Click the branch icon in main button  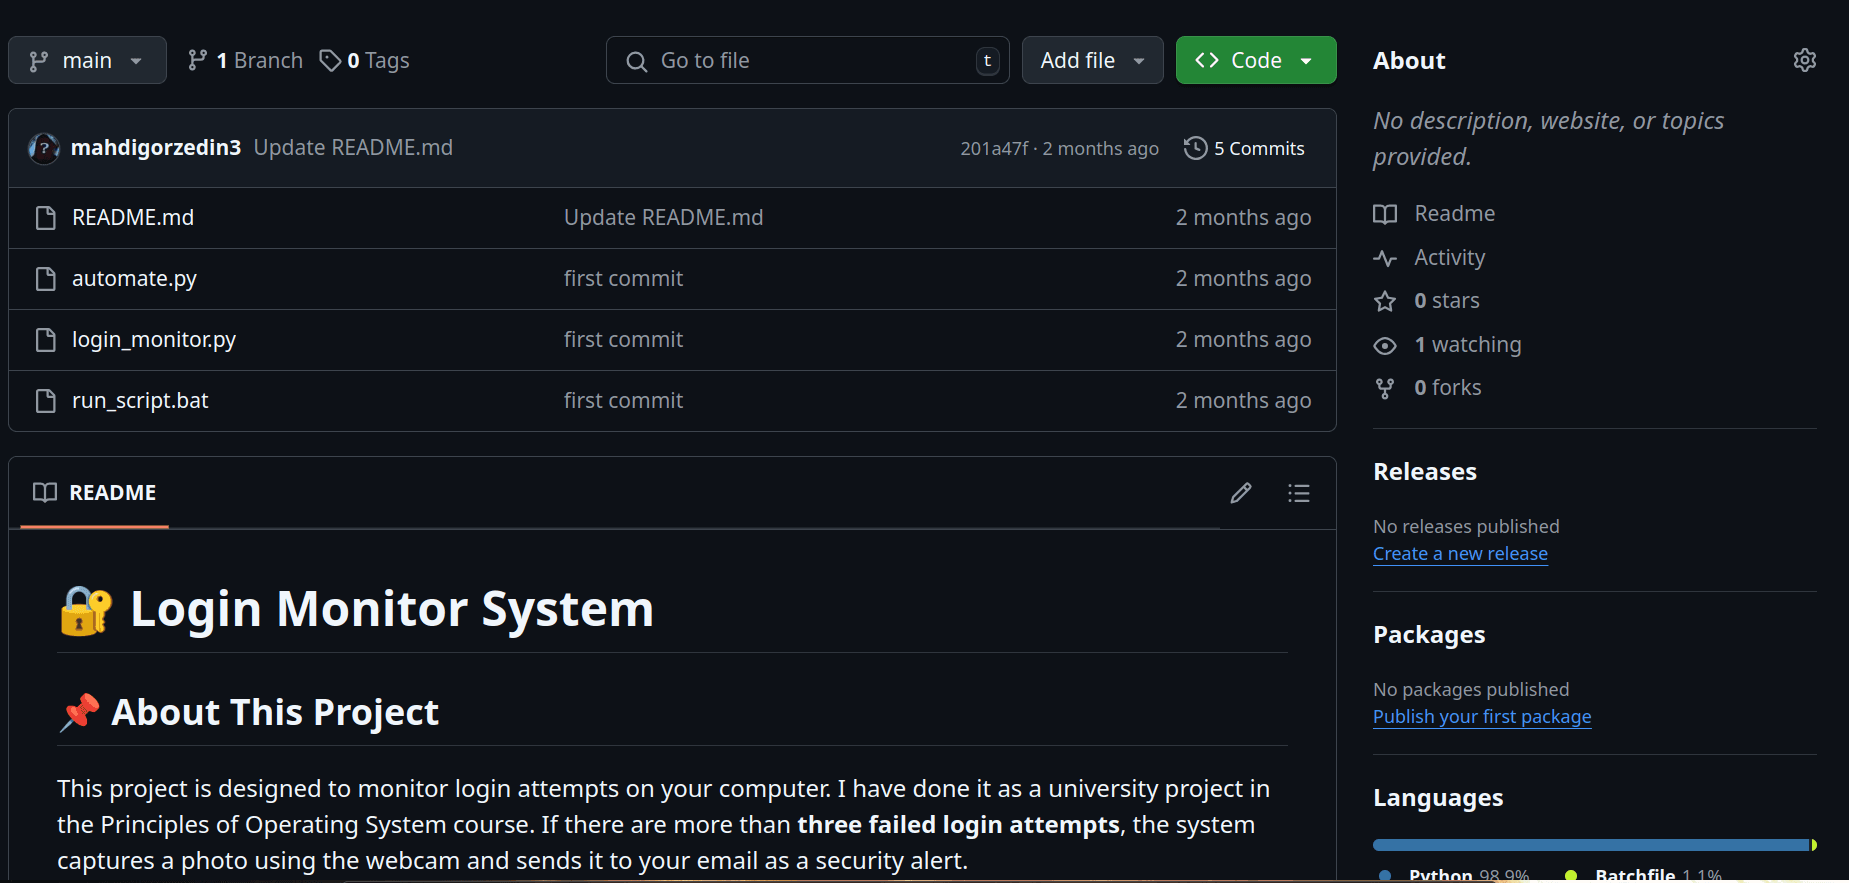coord(39,61)
